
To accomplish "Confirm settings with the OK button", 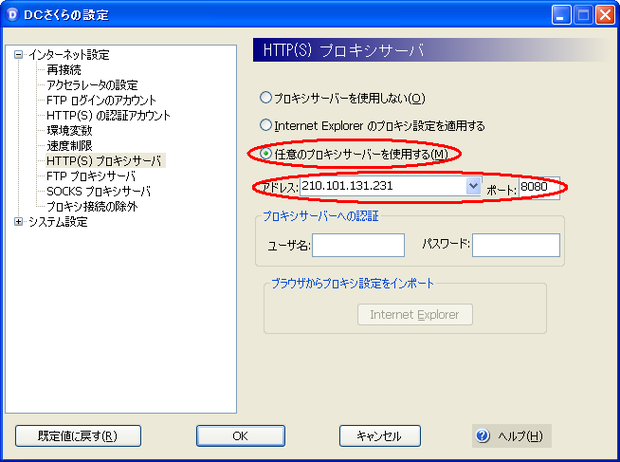I will (x=240, y=436).
